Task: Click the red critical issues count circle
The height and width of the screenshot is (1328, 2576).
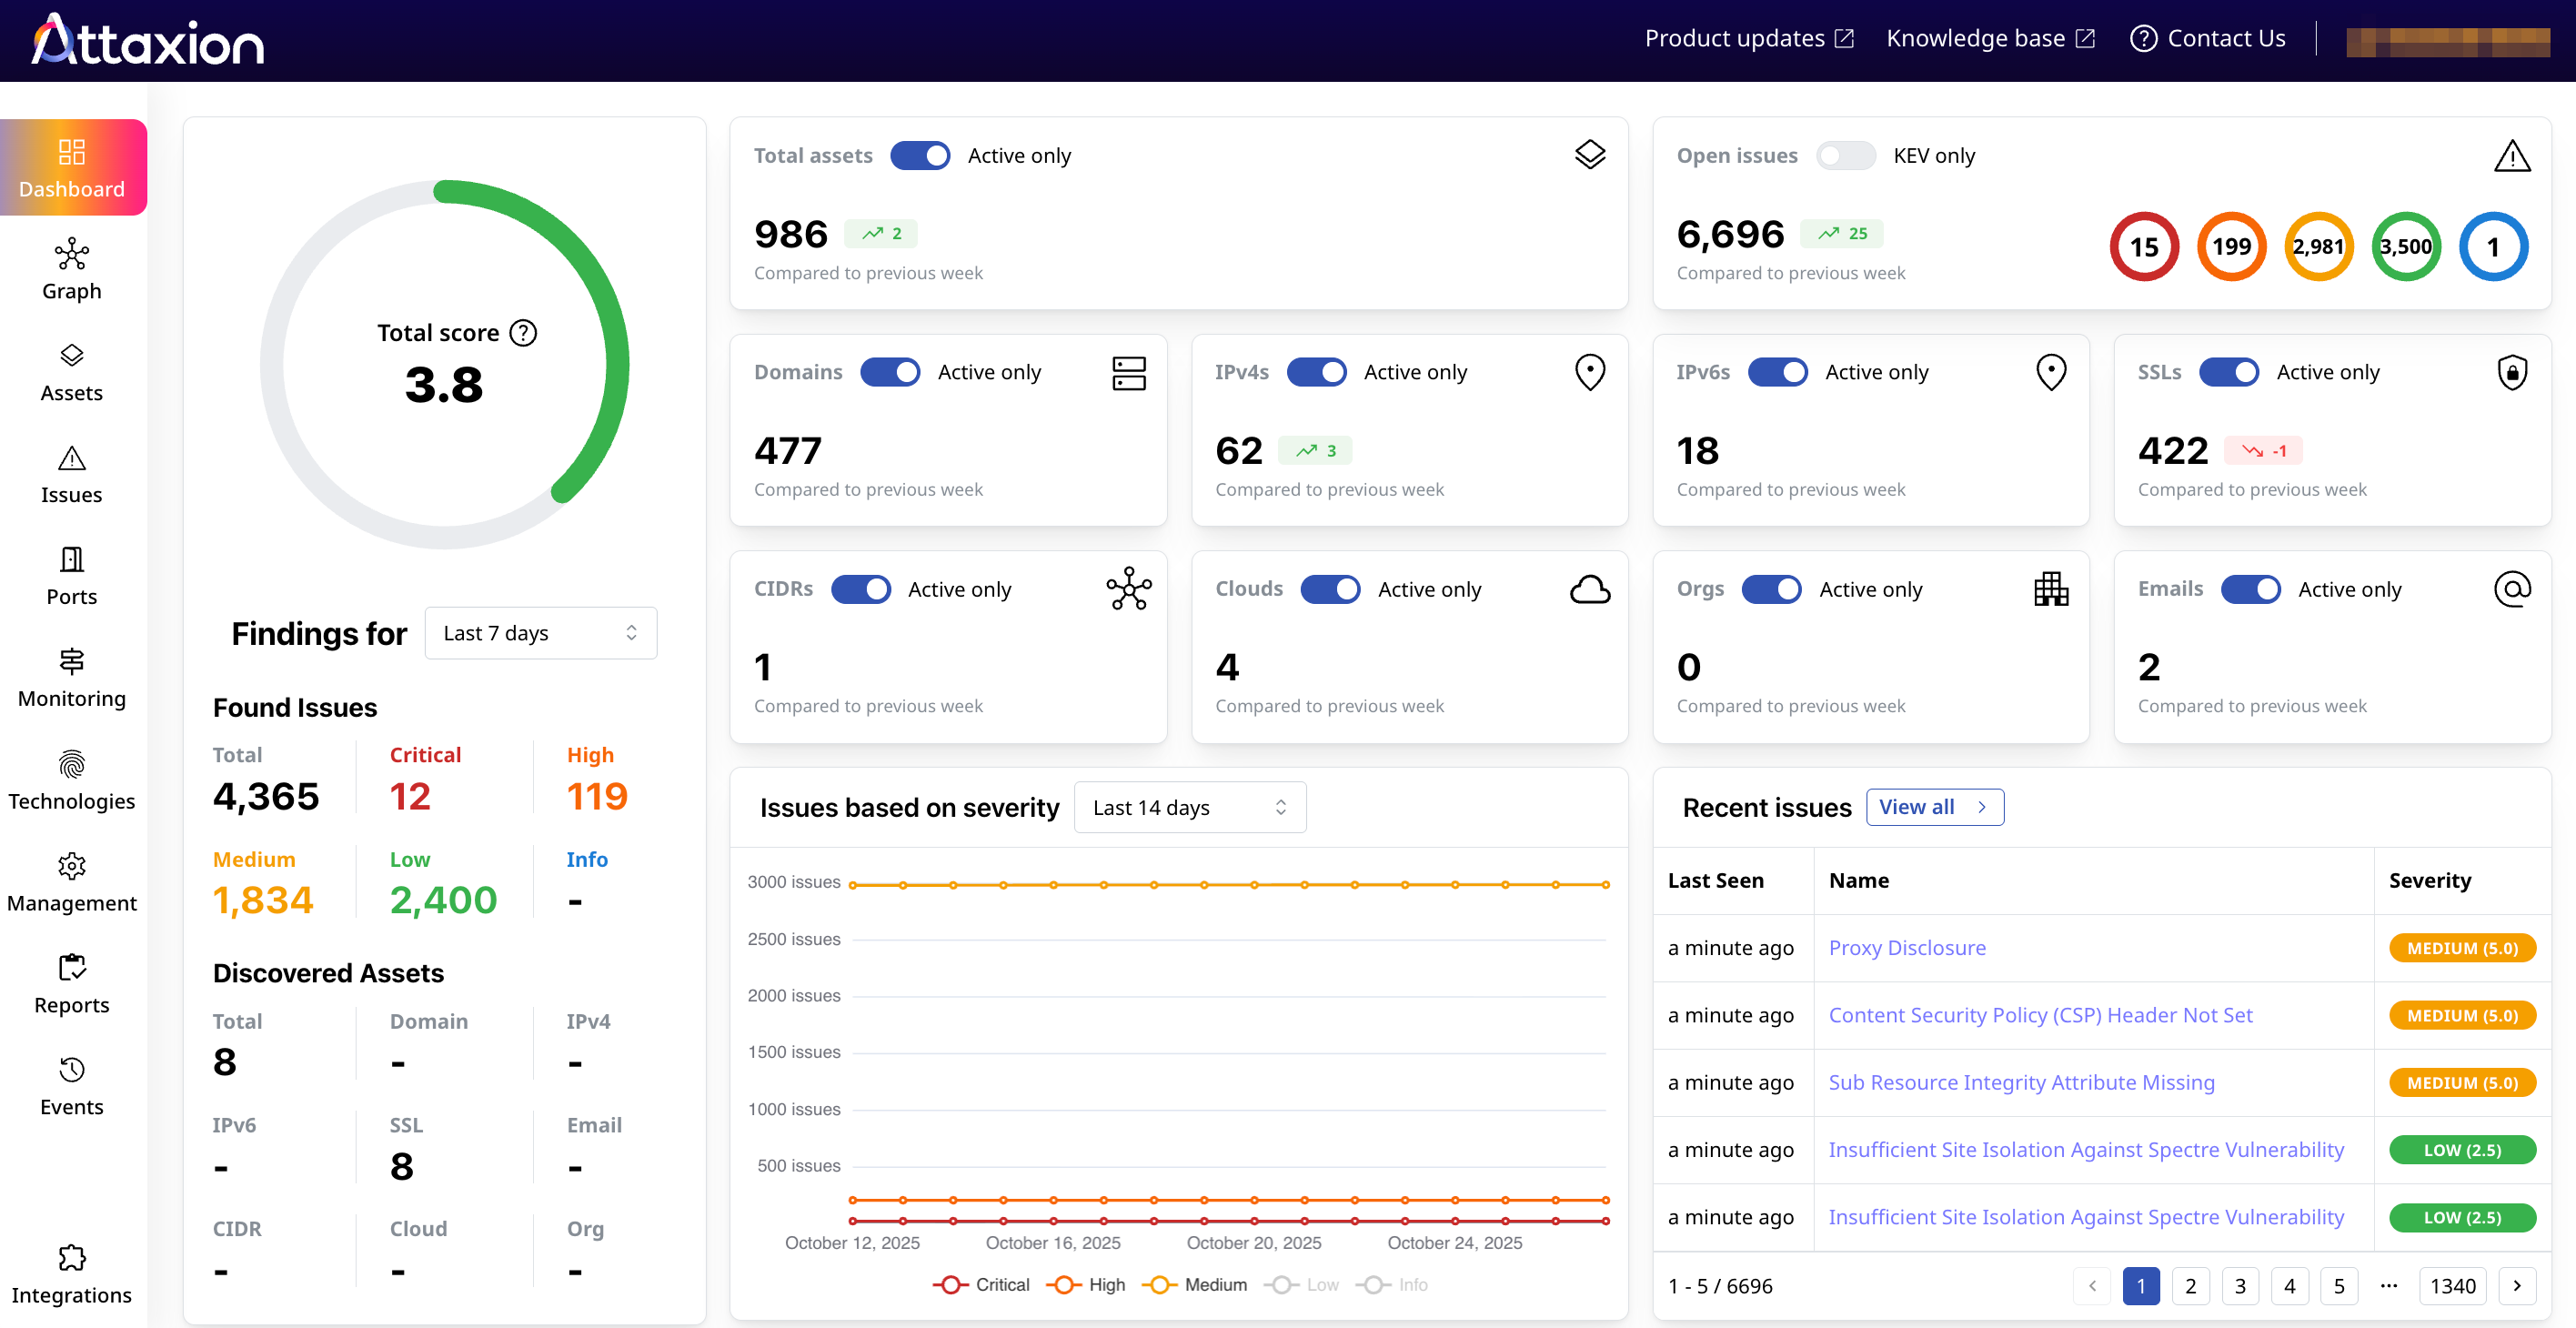Action: tap(2143, 247)
